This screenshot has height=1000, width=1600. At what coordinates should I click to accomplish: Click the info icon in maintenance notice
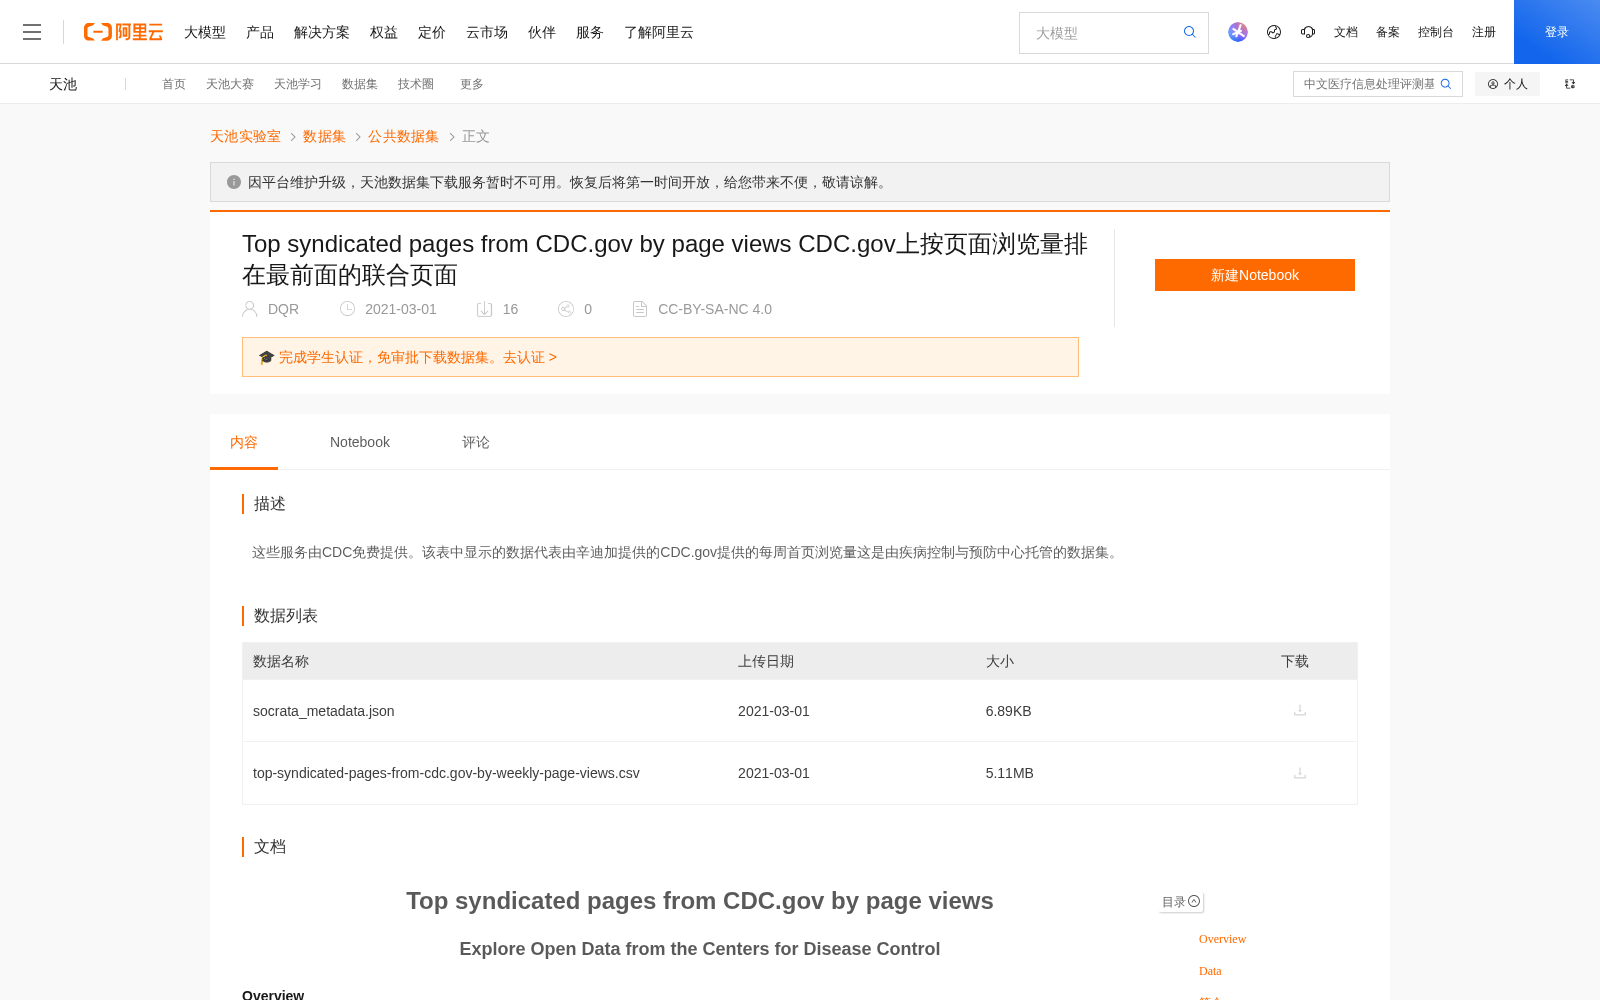click(234, 182)
